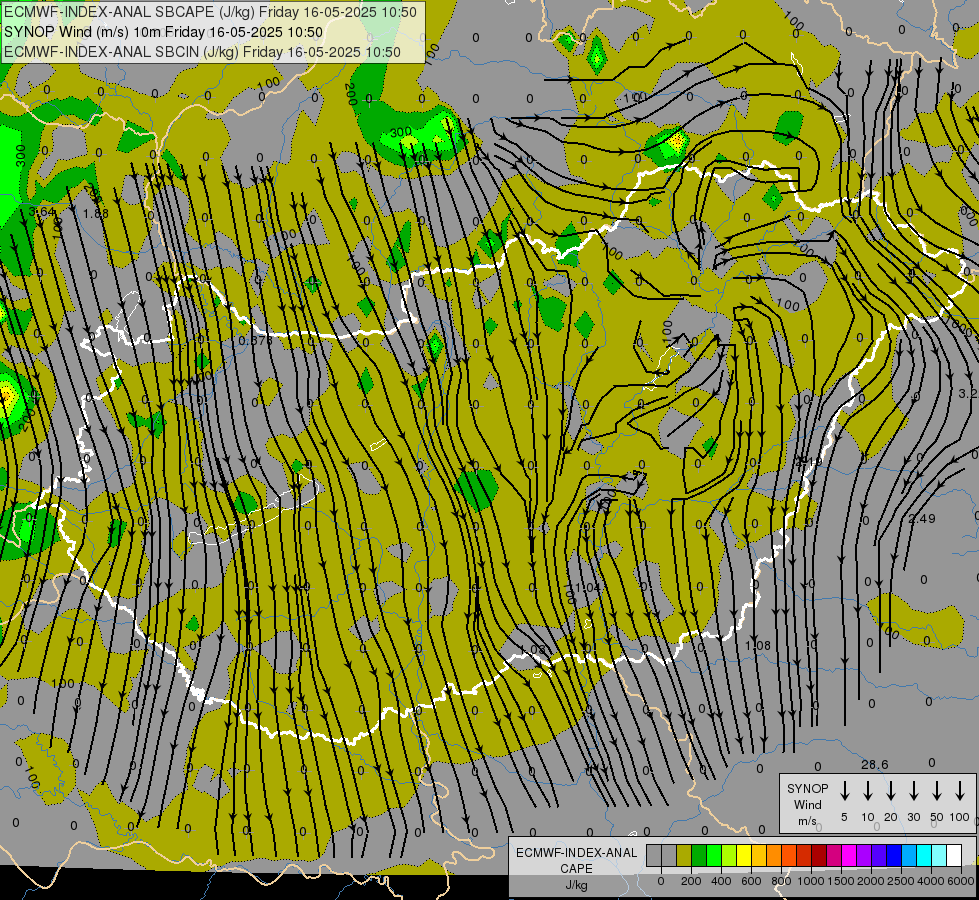The height and width of the screenshot is (900, 979).
Task: Click the 1000 tick label in CAPE legend
Action: (x=811, y=881)
